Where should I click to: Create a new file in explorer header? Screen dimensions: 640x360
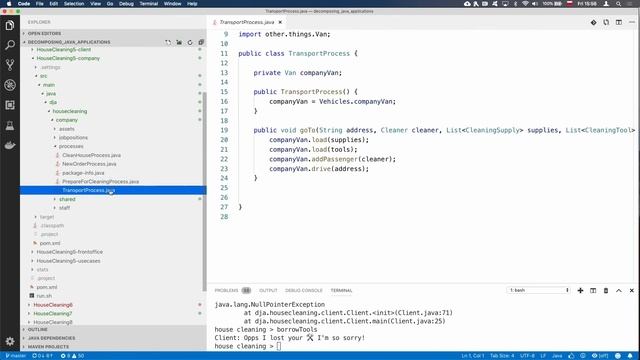168,42
